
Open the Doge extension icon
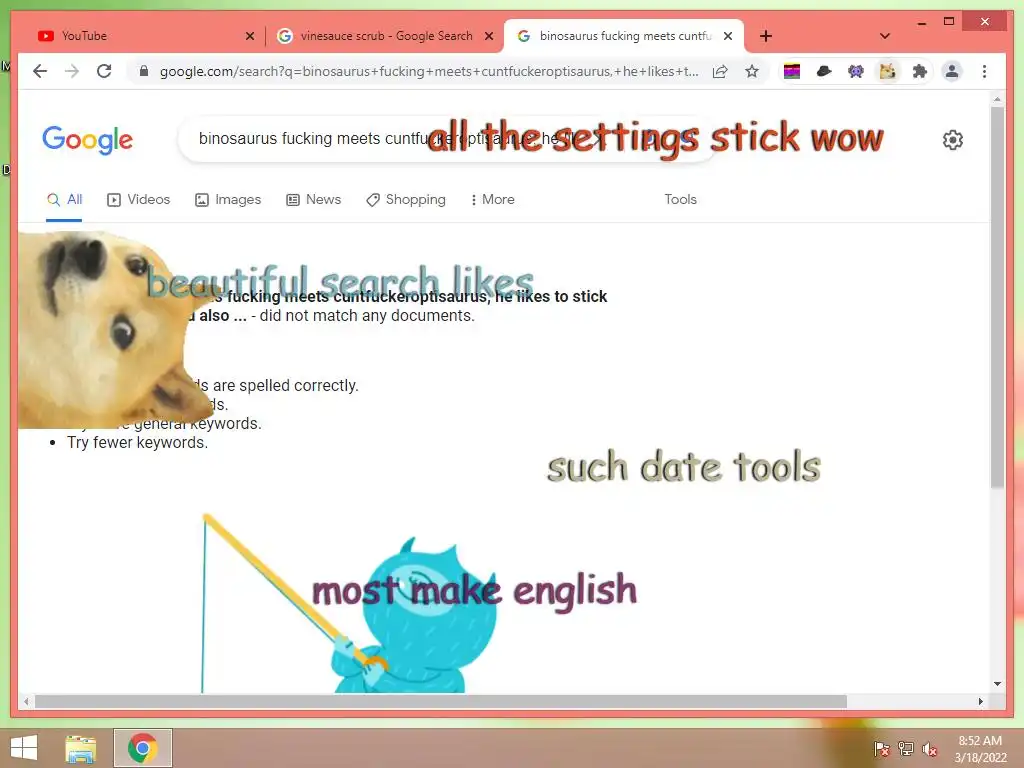[x=888, y=71]
